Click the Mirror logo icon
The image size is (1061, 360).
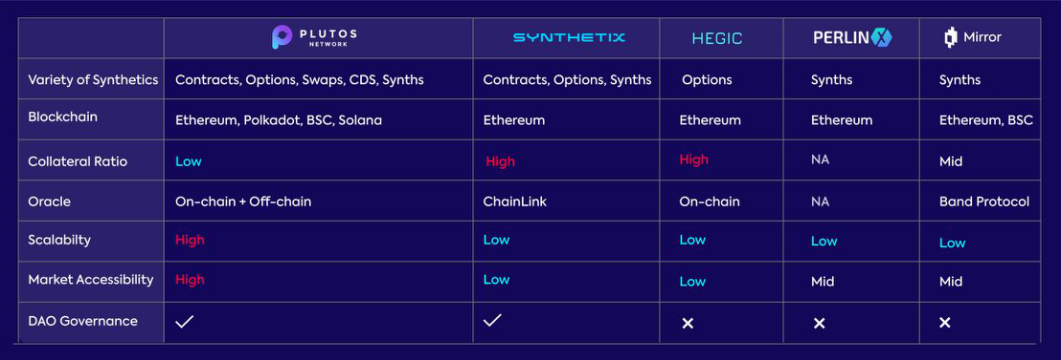[x=951, y=38]
